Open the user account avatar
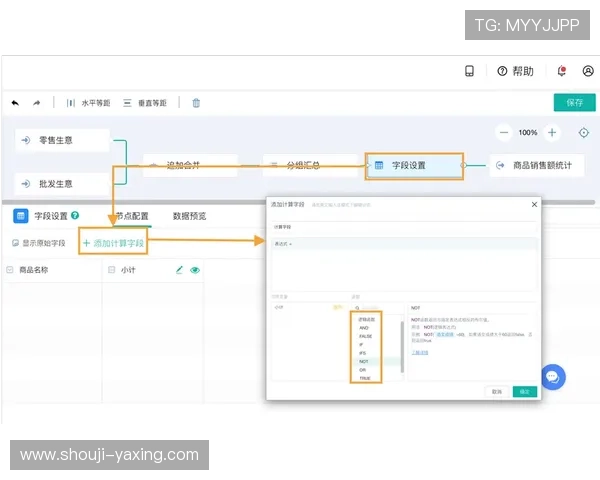The height and width of the screenshot is (480, 600). point(588,71)
